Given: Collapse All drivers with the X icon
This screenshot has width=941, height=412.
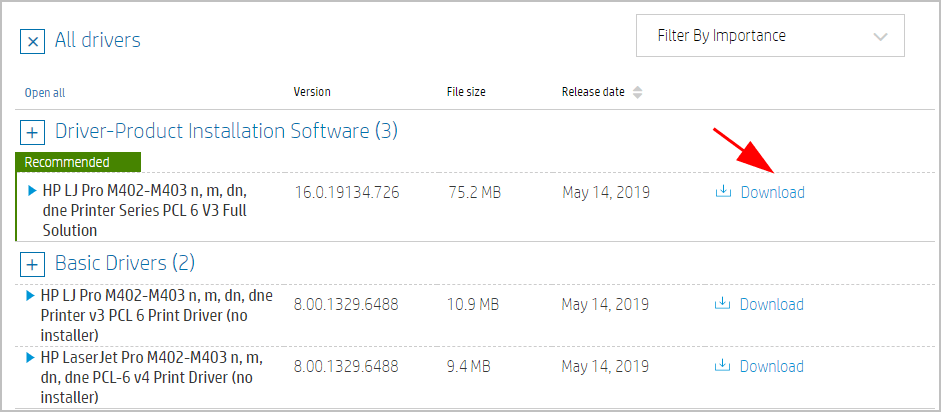Looking at the screenshot, I should [32, 41].
